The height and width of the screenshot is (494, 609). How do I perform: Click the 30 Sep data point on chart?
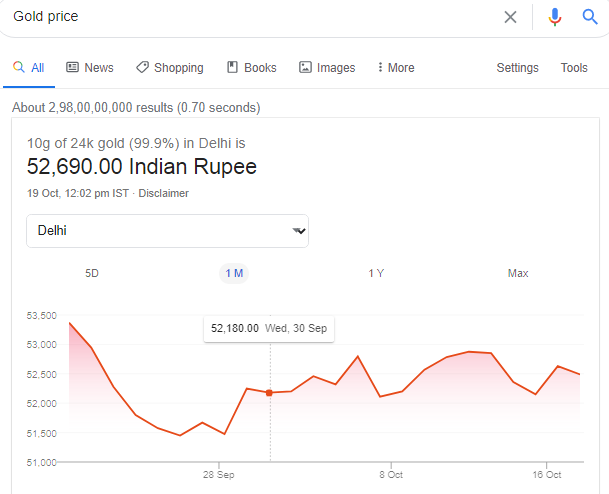coord(269,393)
